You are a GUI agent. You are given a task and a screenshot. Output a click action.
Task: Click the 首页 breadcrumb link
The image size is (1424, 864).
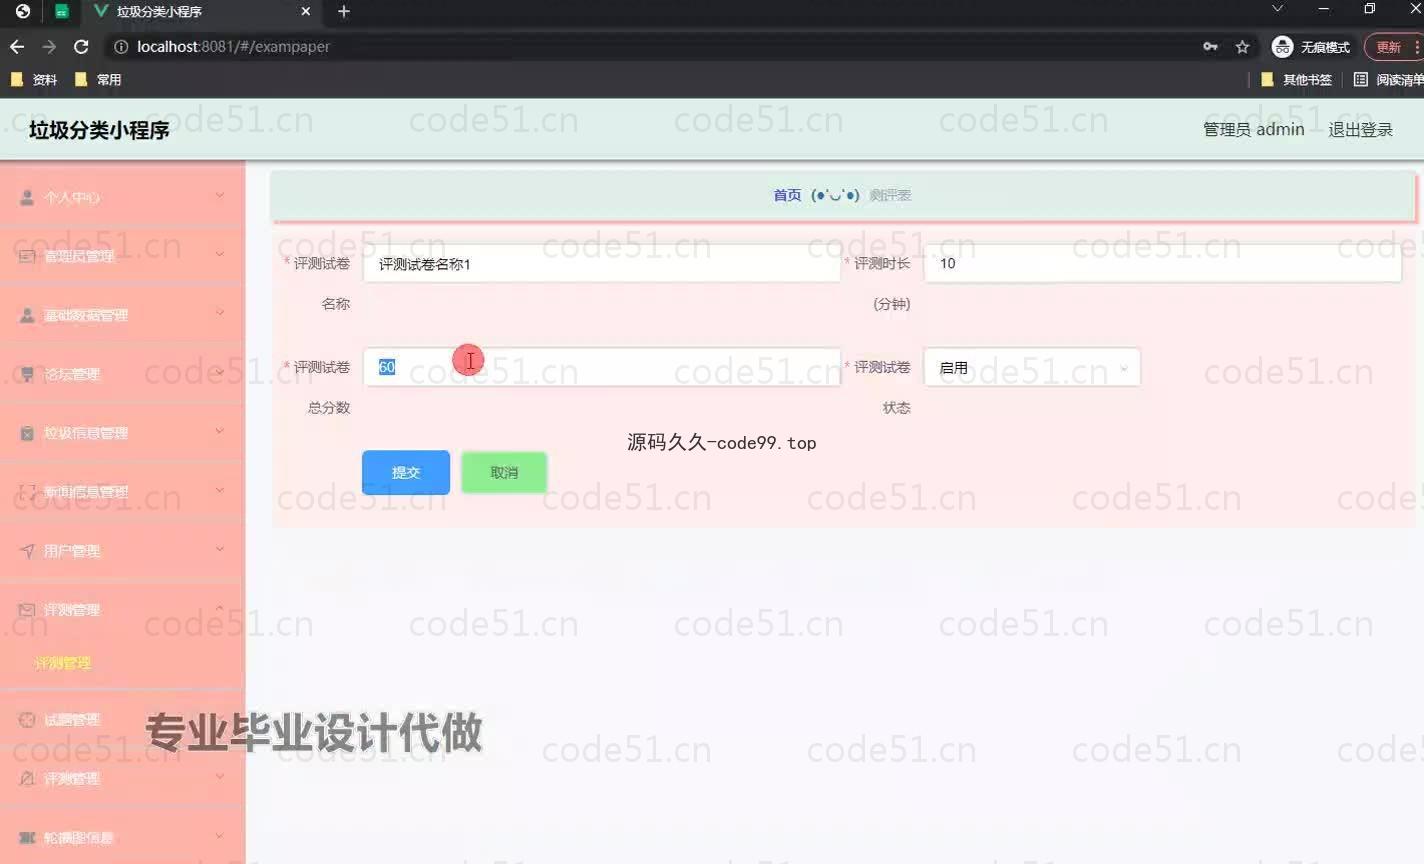pos(787,196)
